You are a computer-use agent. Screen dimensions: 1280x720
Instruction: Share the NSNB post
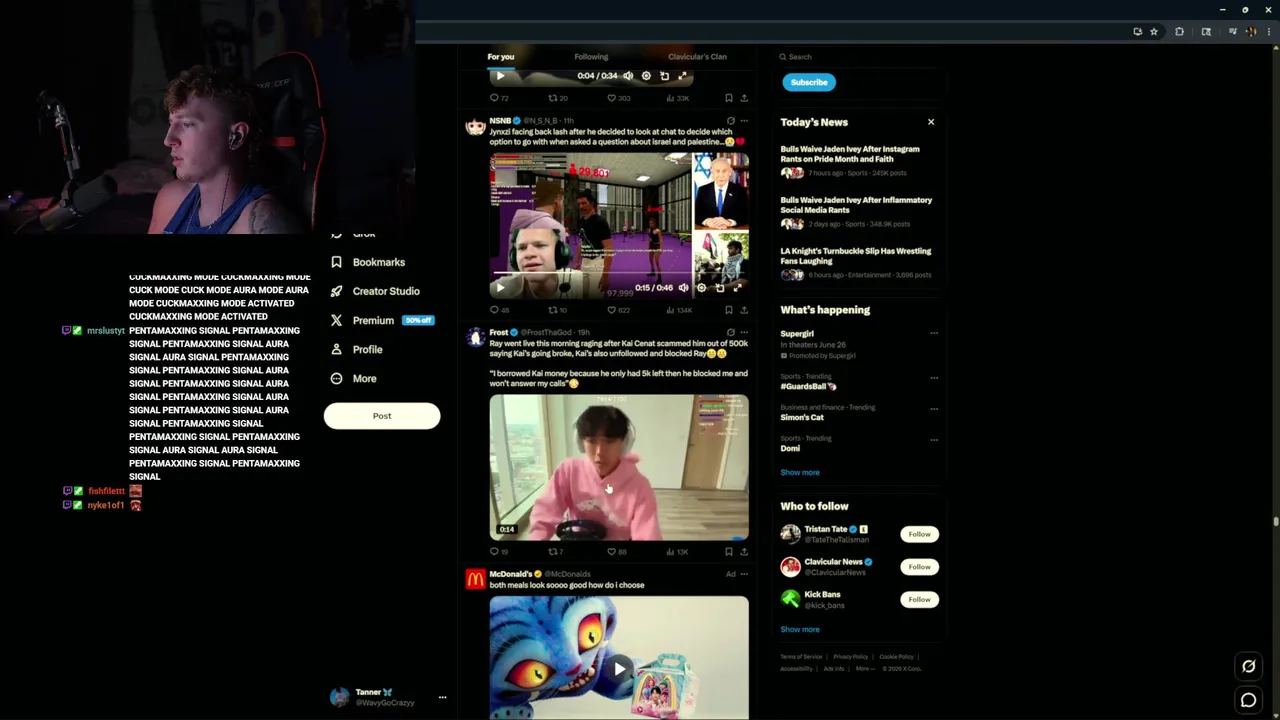(x=744, y=310)
